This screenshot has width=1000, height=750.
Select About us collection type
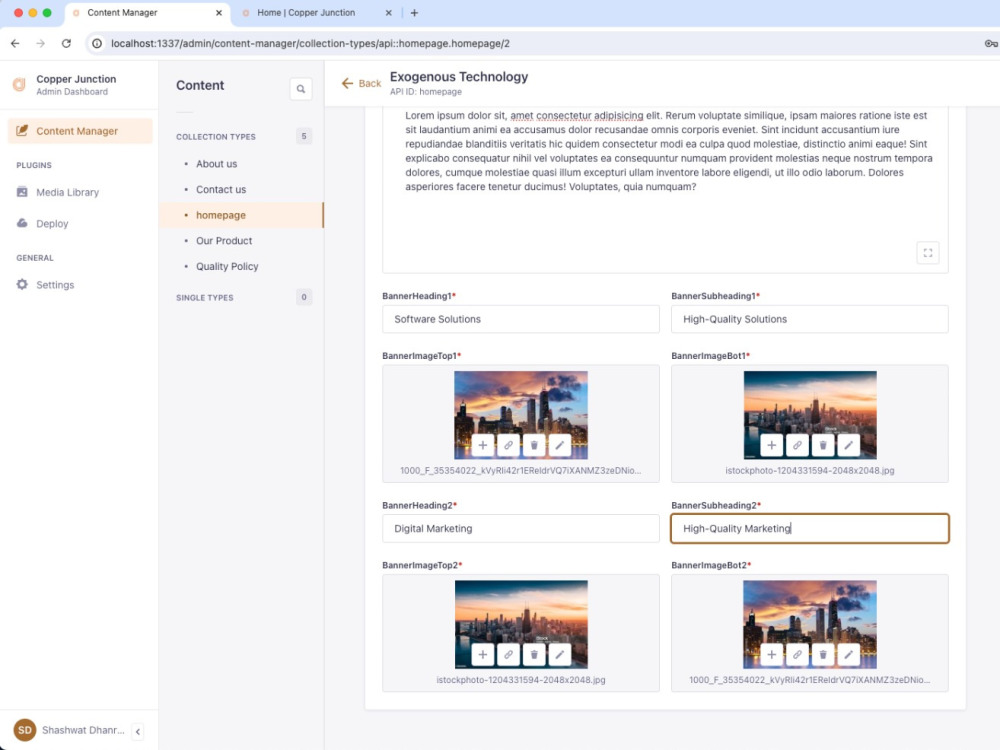216,164
